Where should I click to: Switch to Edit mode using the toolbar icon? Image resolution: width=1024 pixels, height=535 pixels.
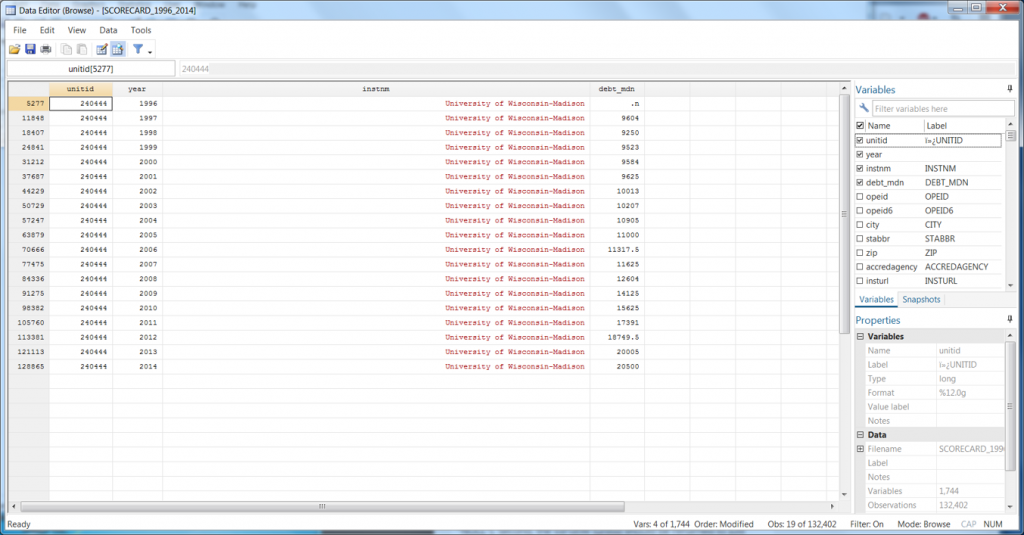(x=101, y=49)
